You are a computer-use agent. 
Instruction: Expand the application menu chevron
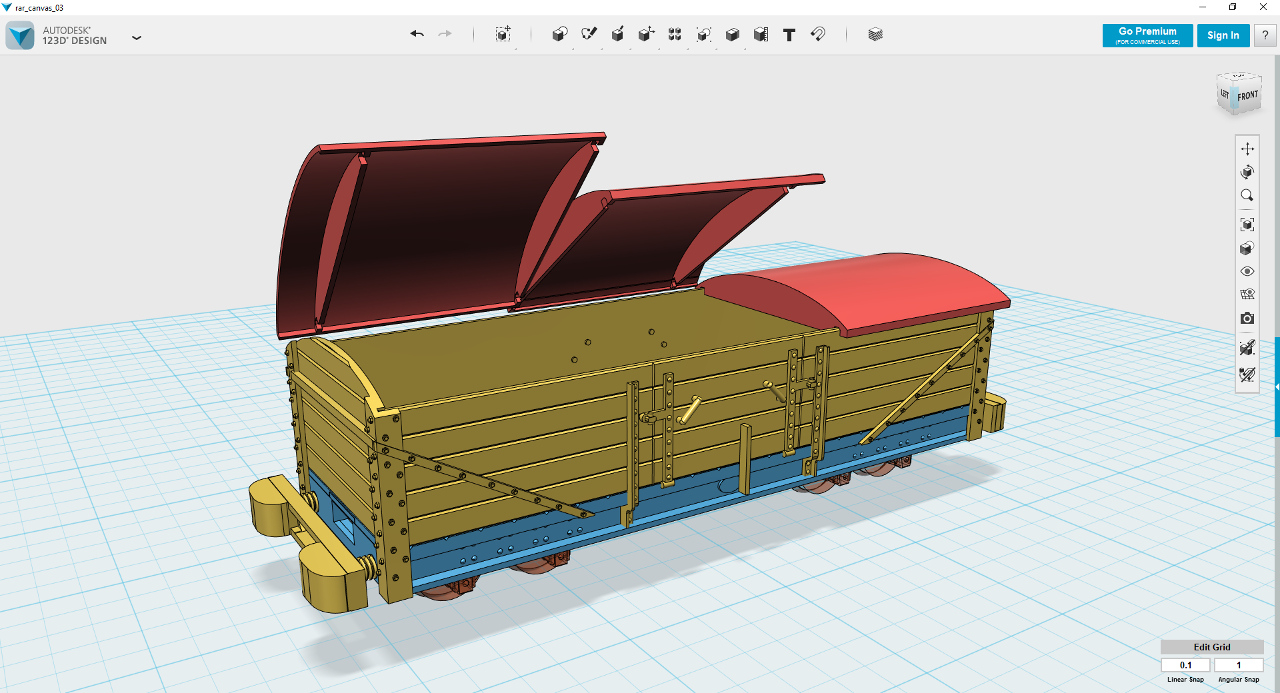pyautogui.click(x=136, y=38)
